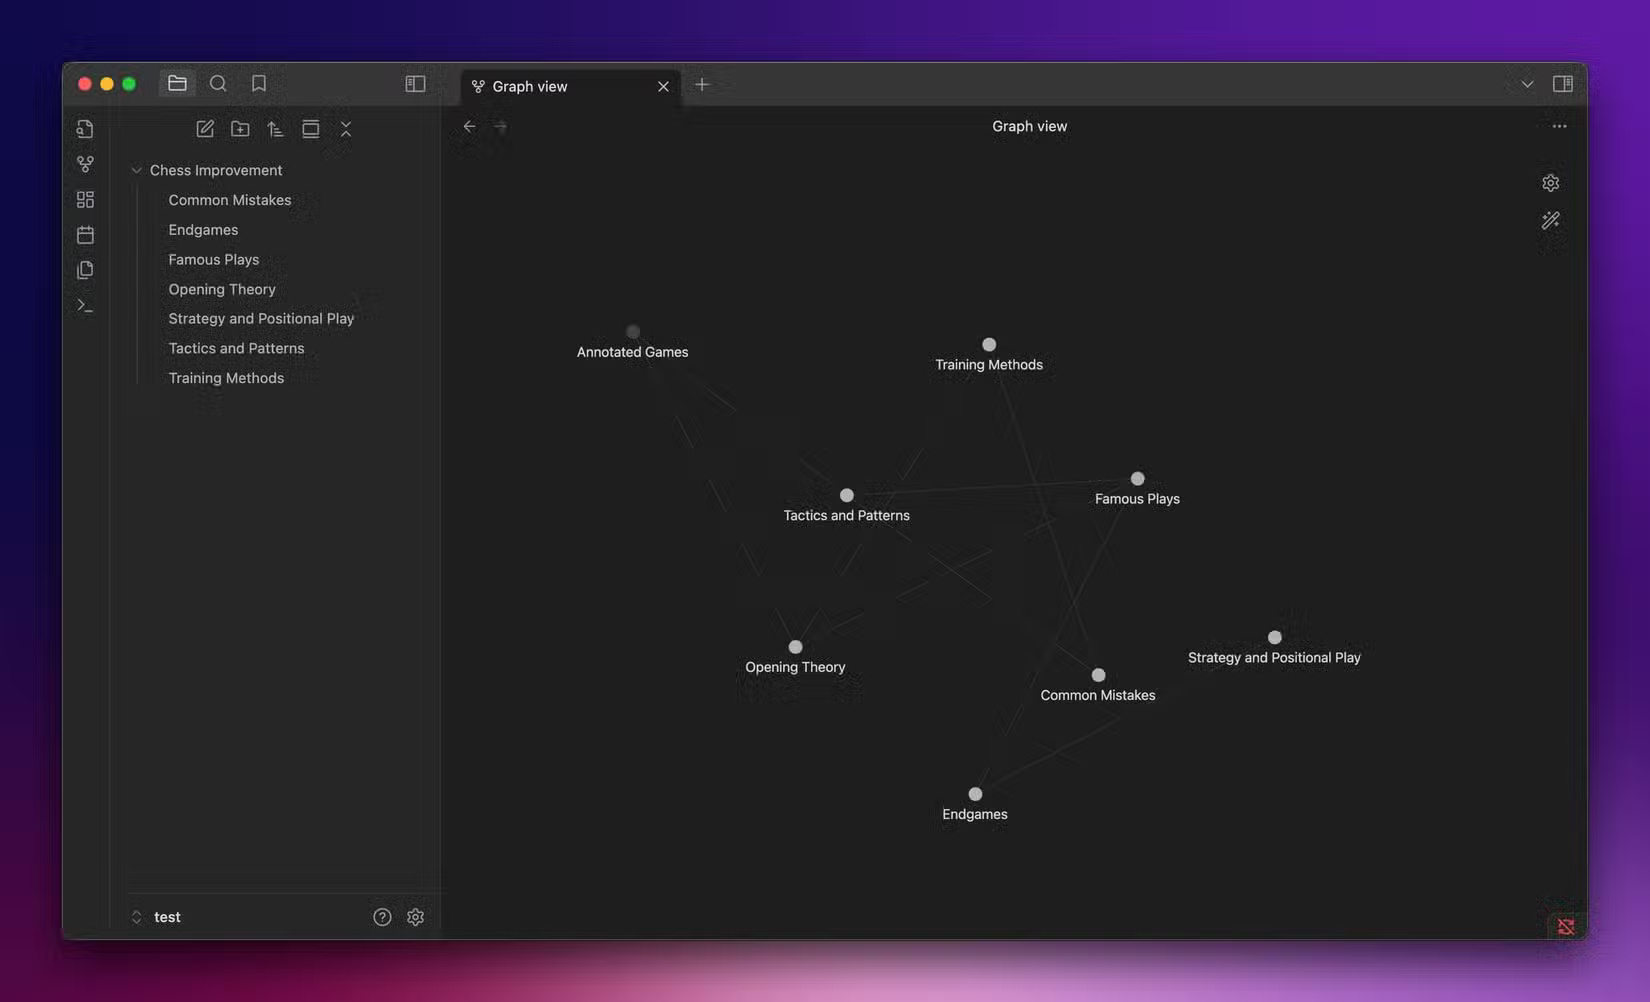
Task: Open a new tab with the plus button
Action: [702, 85]
